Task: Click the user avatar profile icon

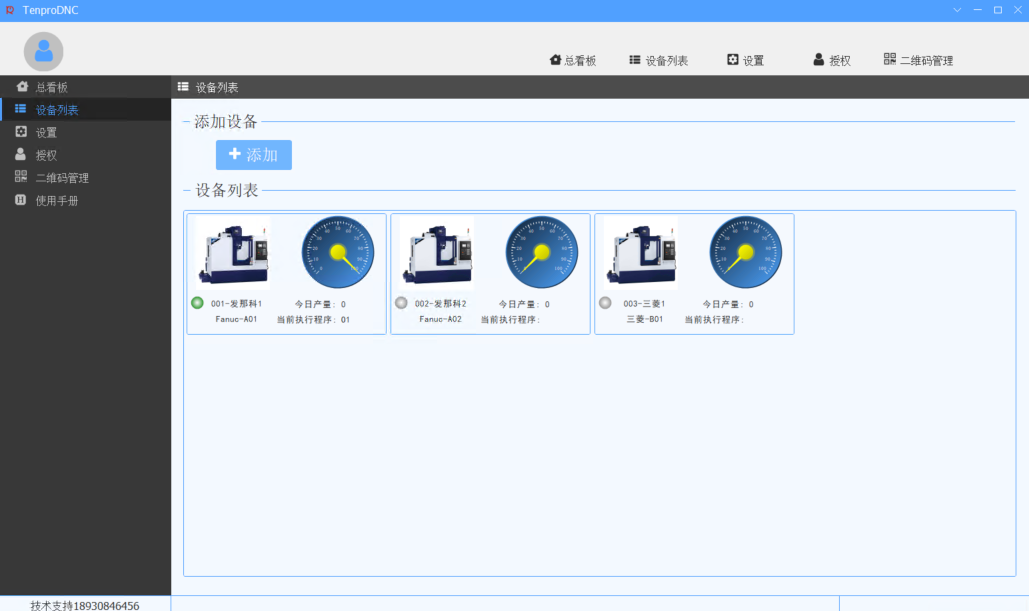Action: 43,52
